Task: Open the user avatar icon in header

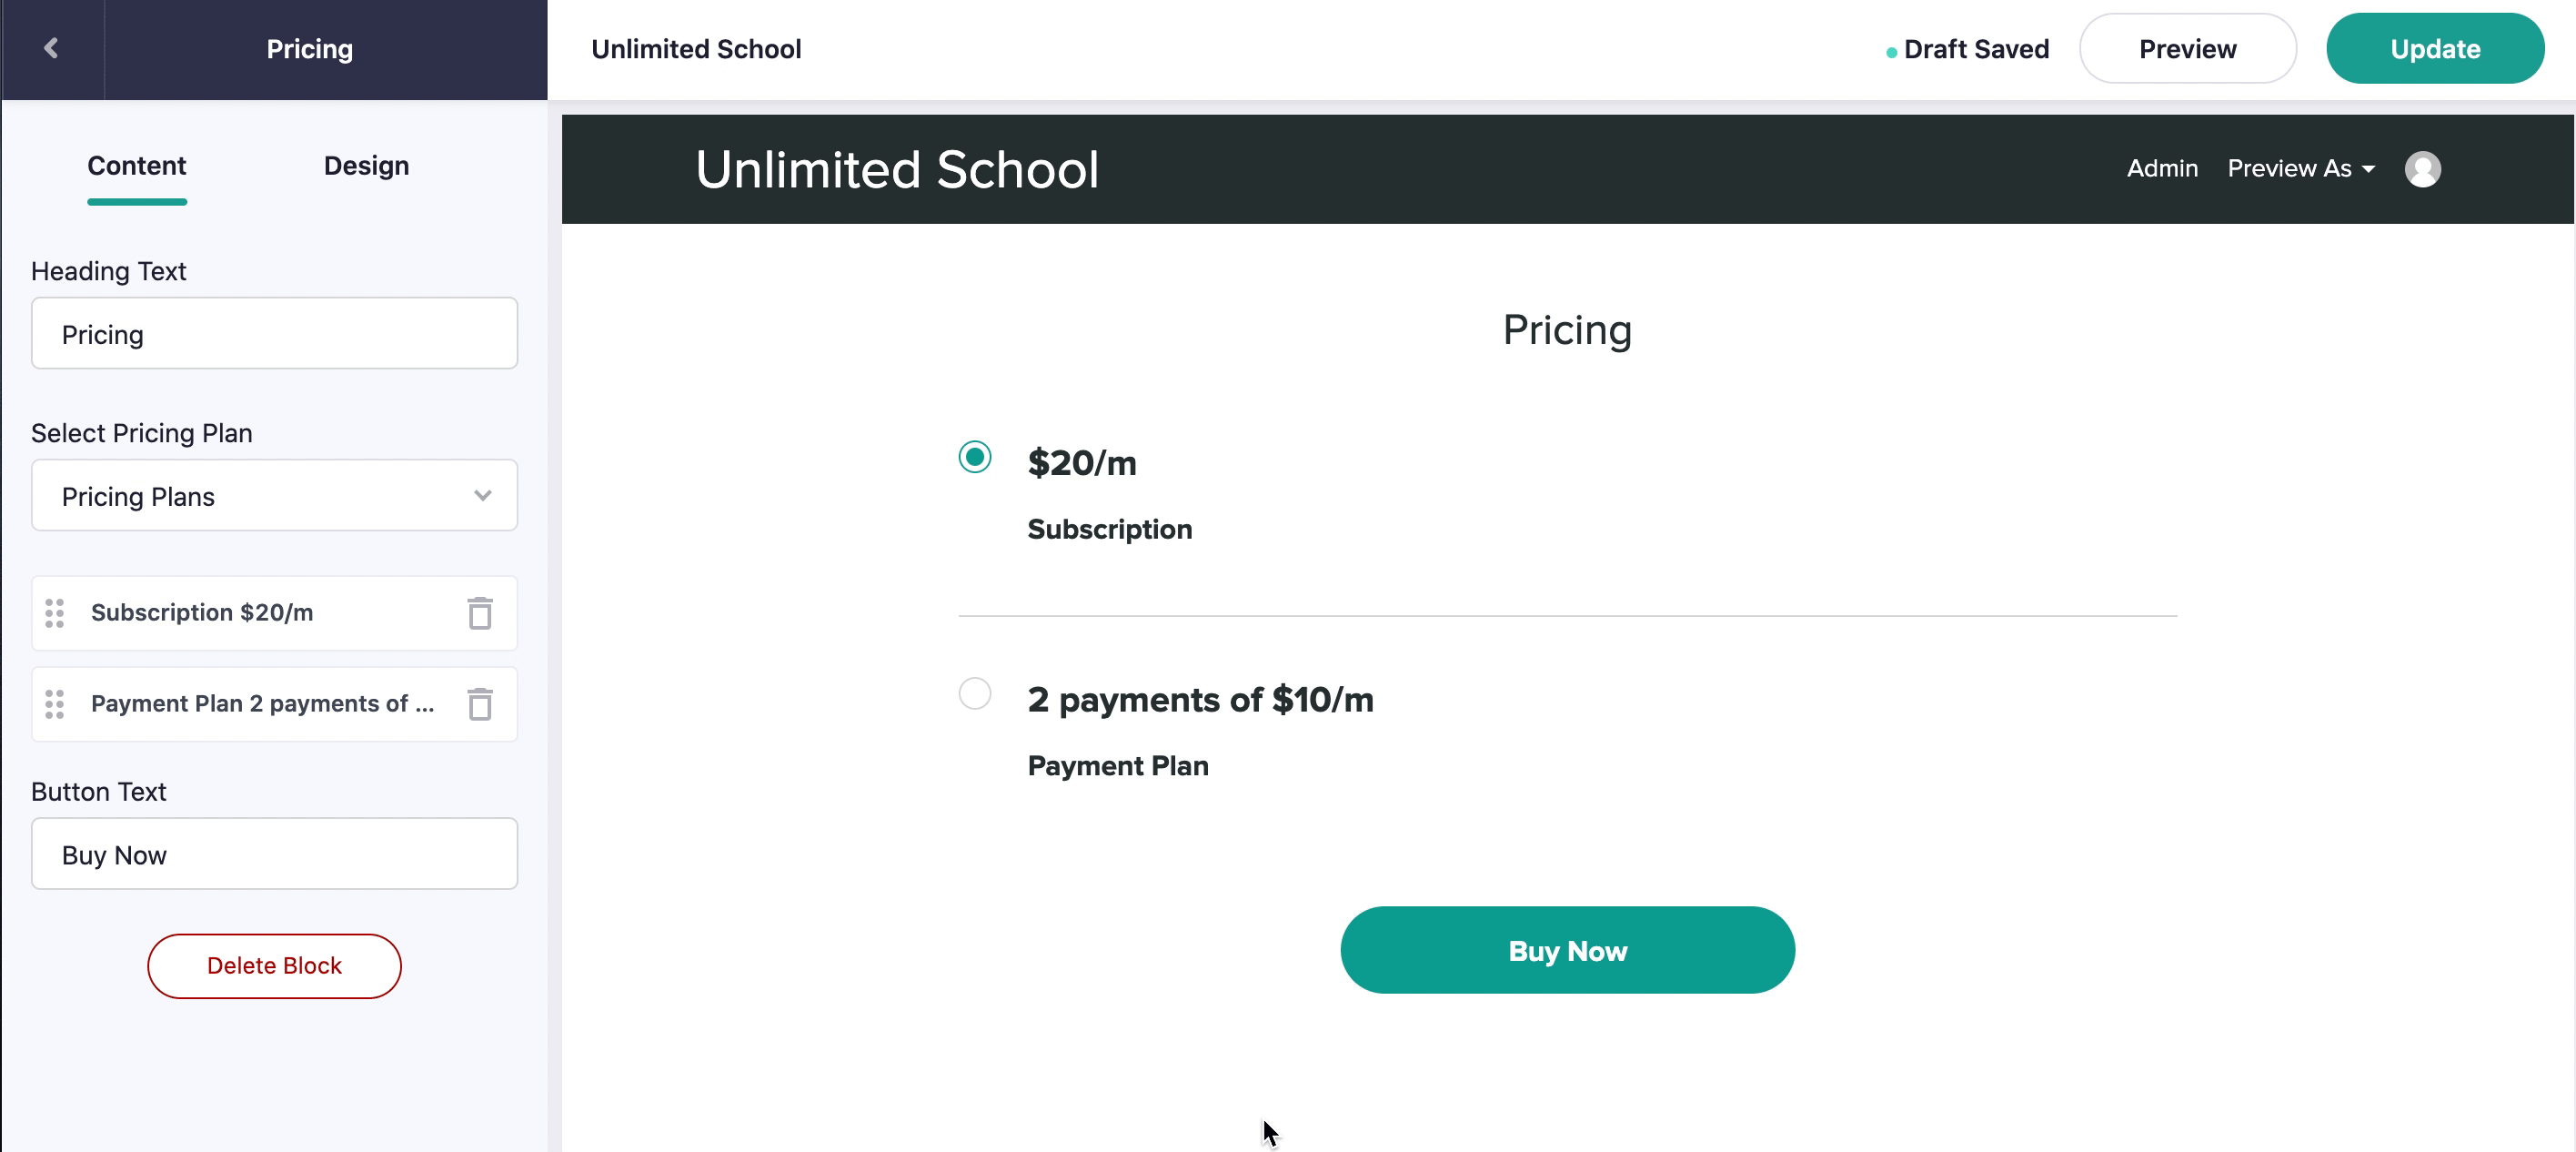Action: (2422, 169)
